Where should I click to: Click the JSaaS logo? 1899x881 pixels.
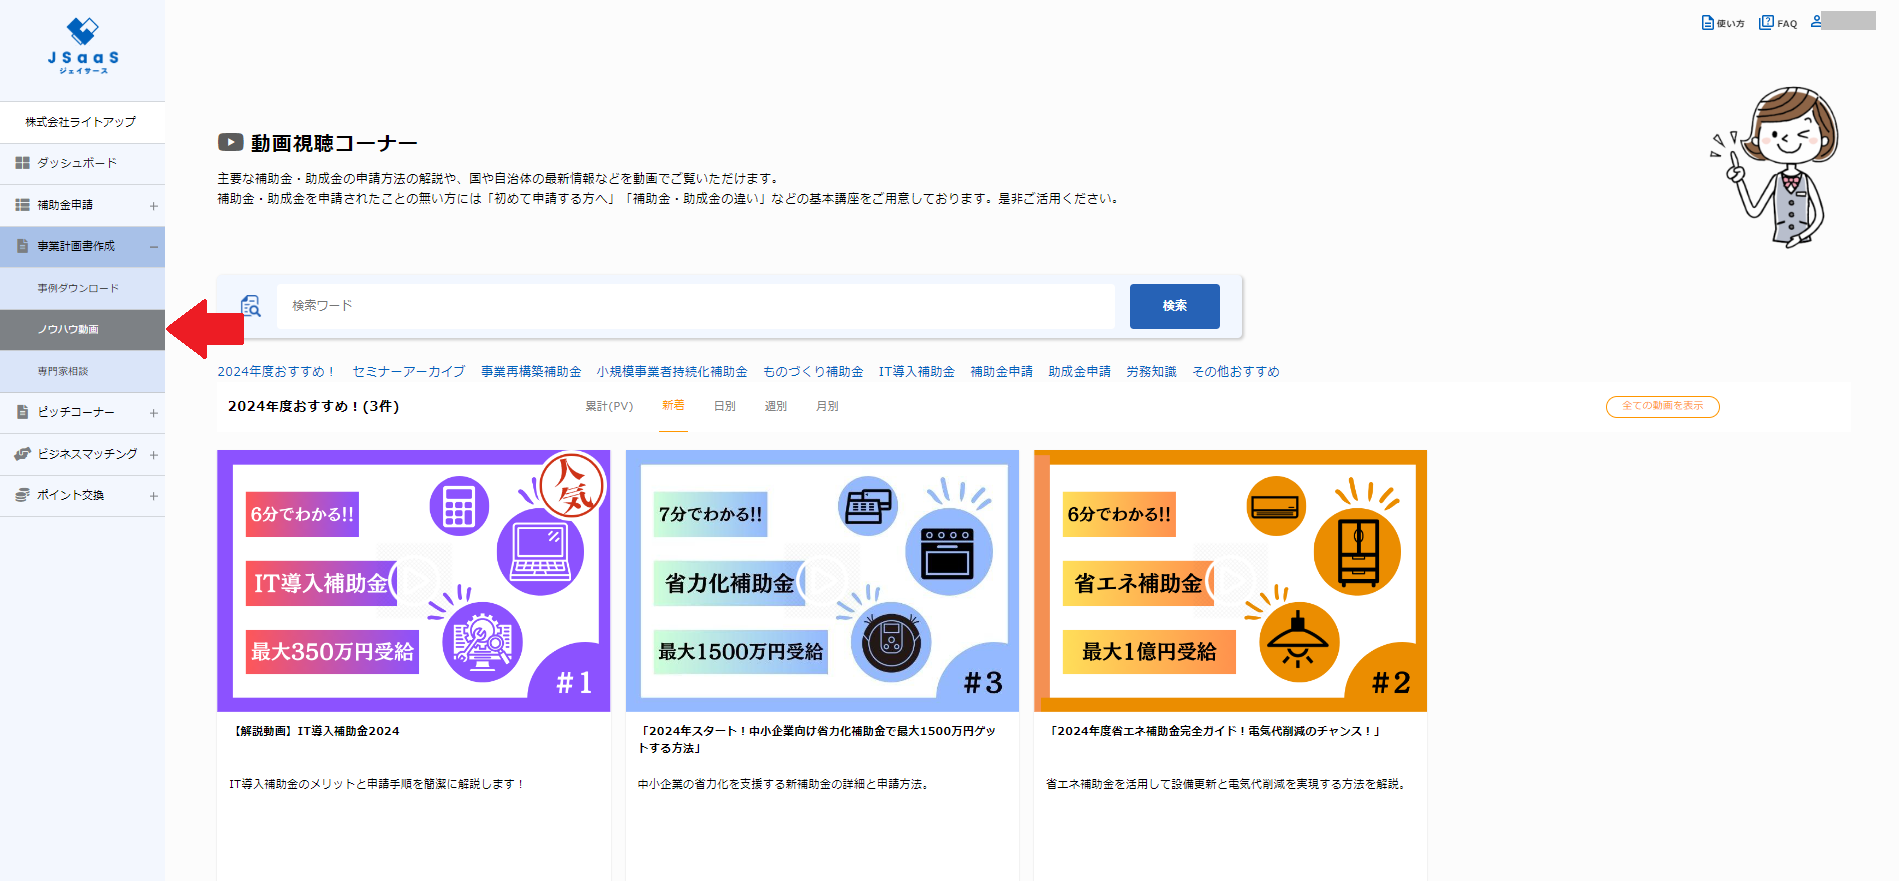83,45
